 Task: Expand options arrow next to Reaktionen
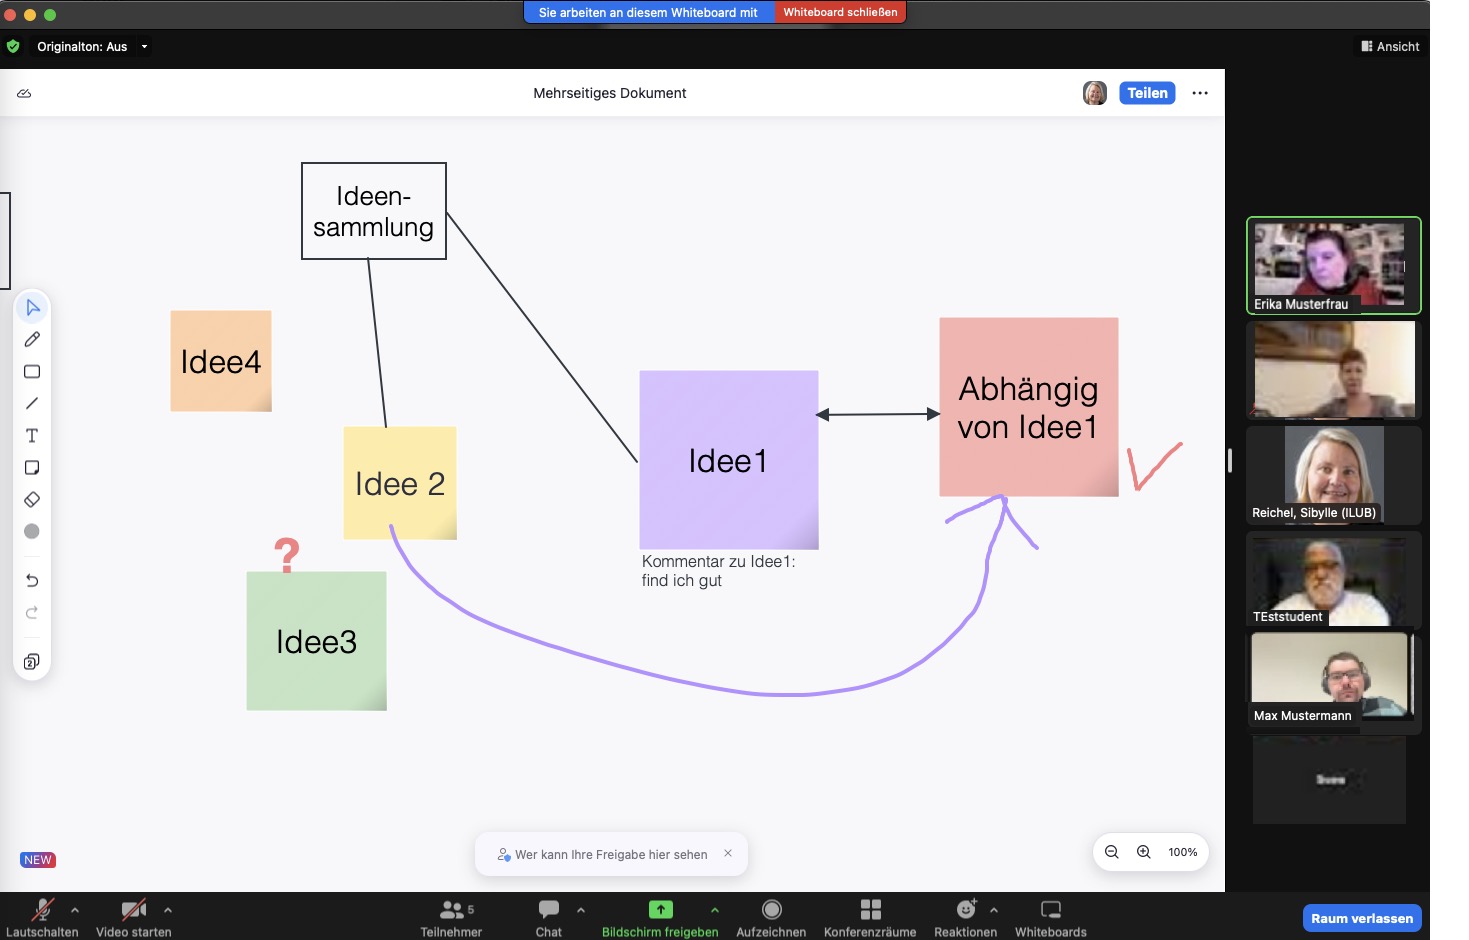(993, 910)
